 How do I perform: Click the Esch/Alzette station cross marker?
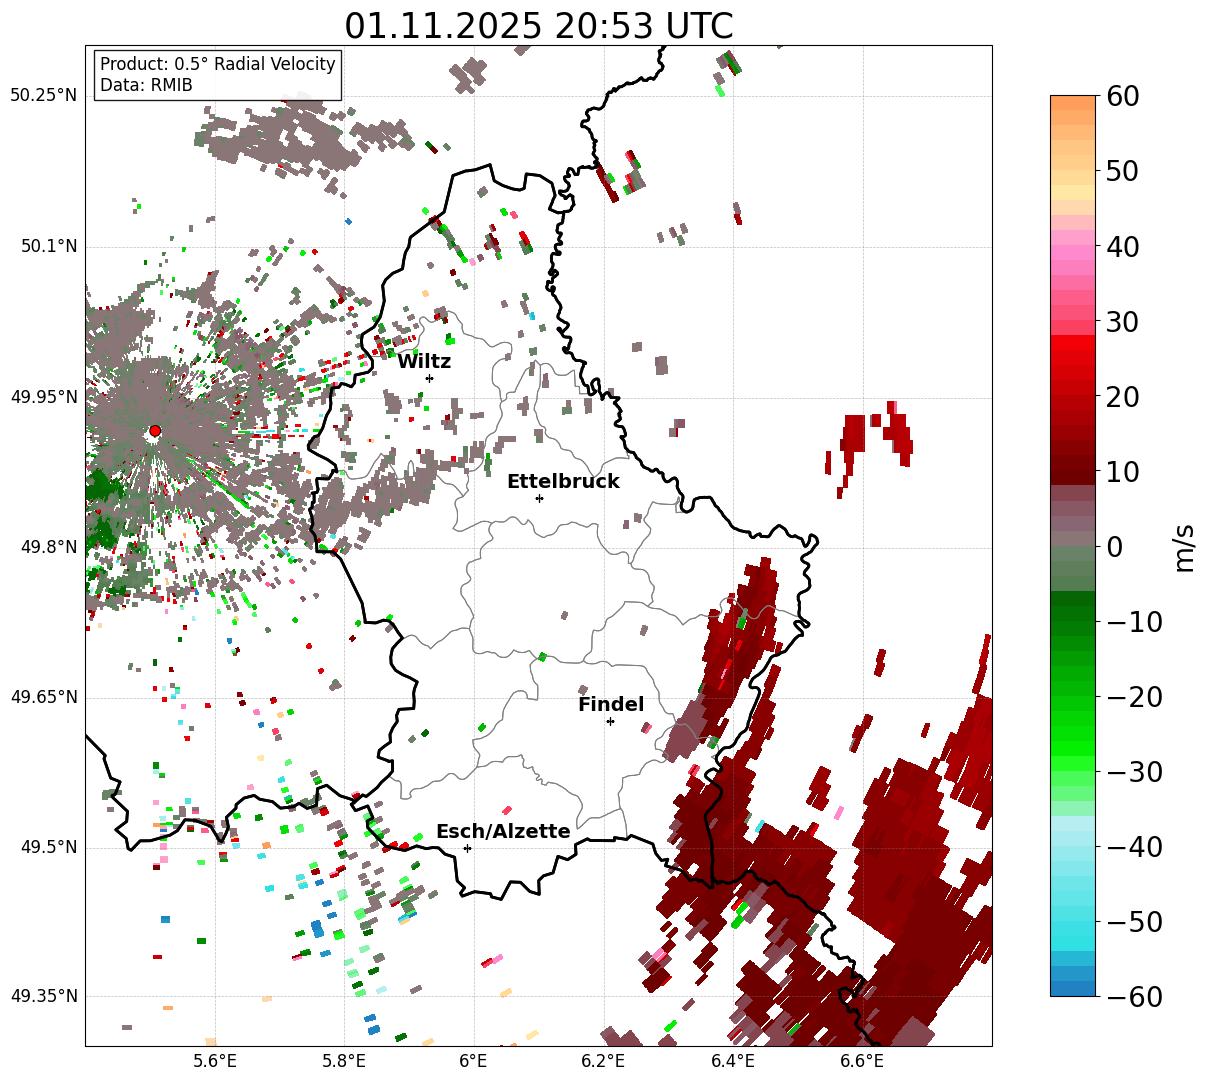coord(467,848)
